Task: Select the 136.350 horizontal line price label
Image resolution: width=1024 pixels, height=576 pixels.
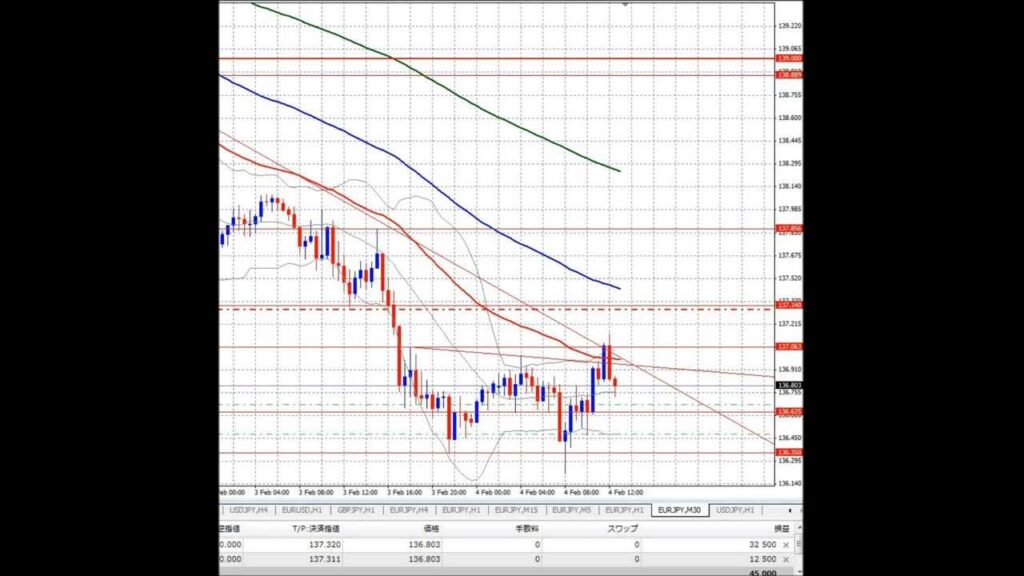Action: pyautogui.click(x=789, y=452)
